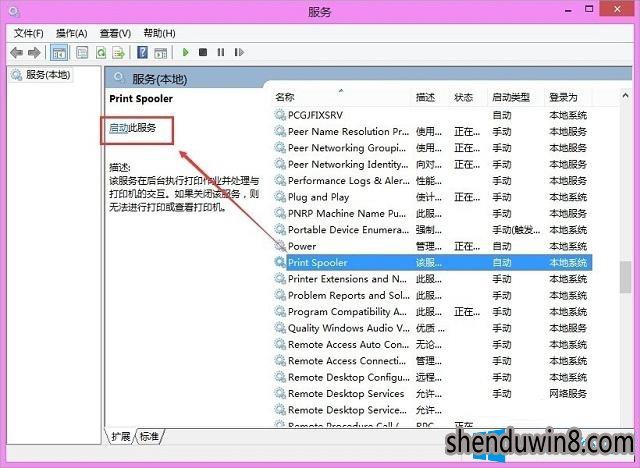Open the 操作(A) menu
The height and width of the screenshot is (468, 640).
click(x=72, y=33)
